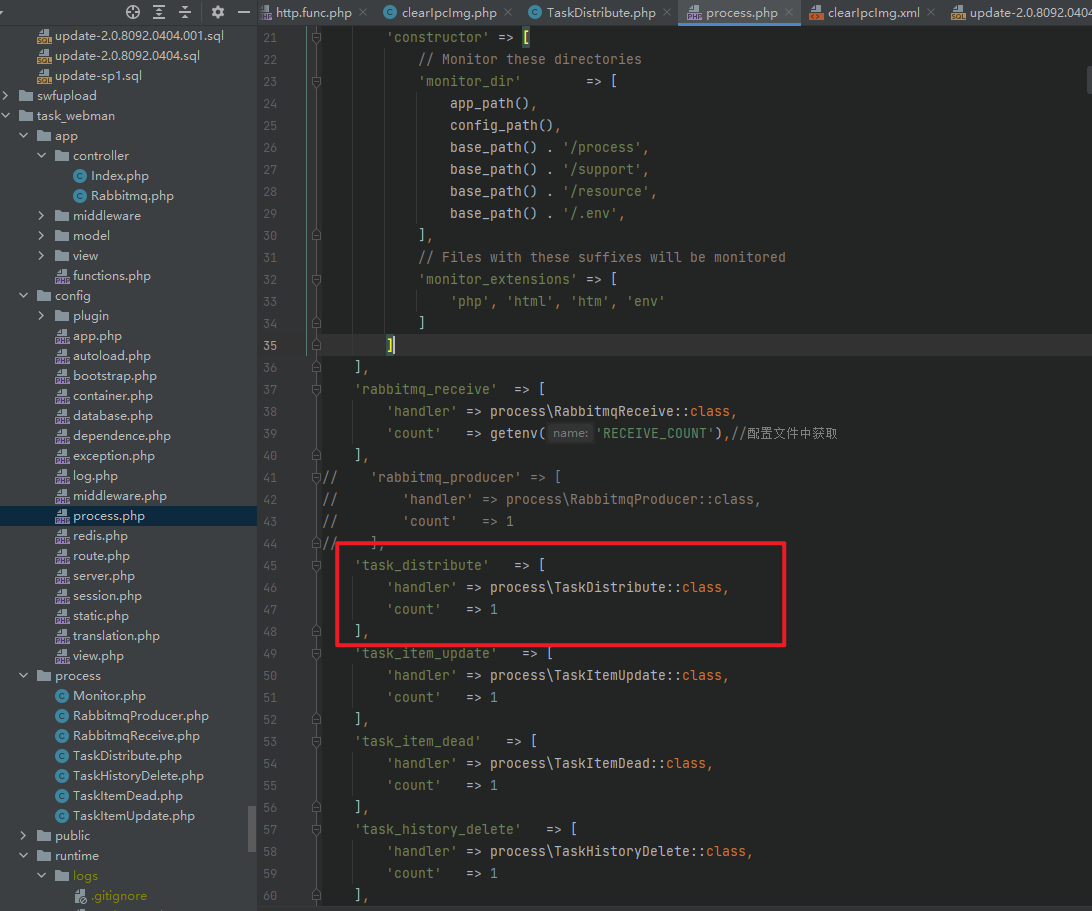
Task: Fold the 'monitor_dir' array at line 23
Action: (316, 81)
